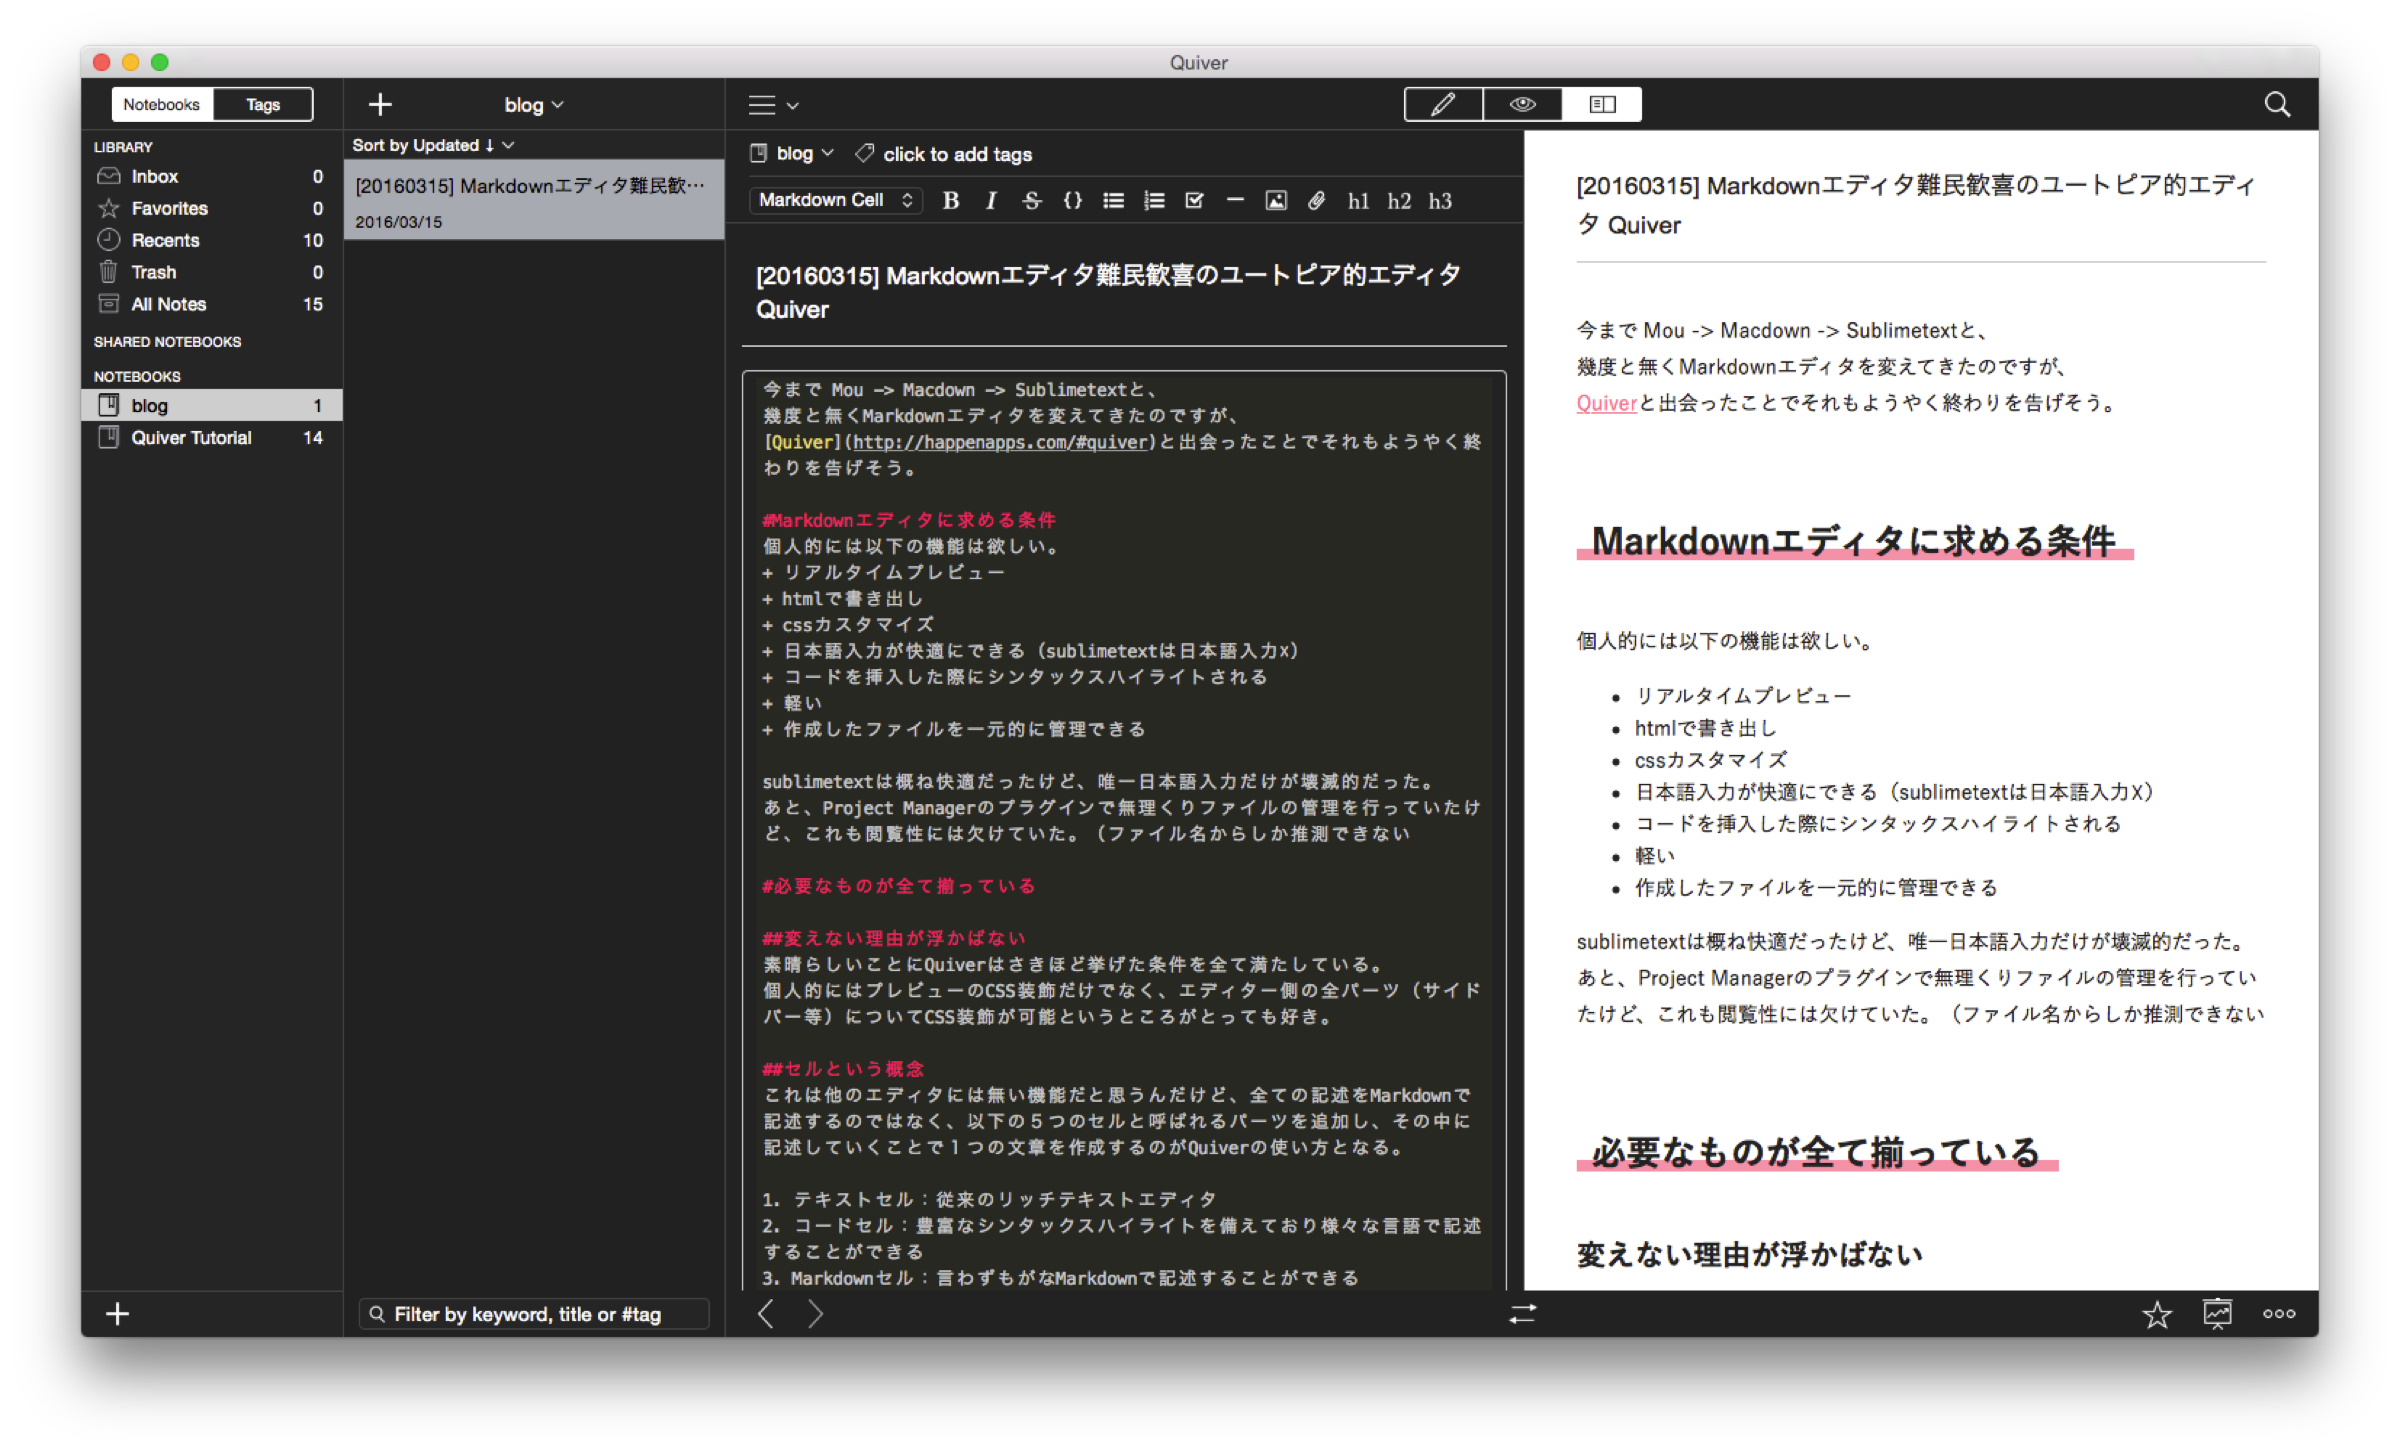Switch to the editor-only pencil mode
Viewport: 2400px width, 1453px height.
[x=1443, y=105]
